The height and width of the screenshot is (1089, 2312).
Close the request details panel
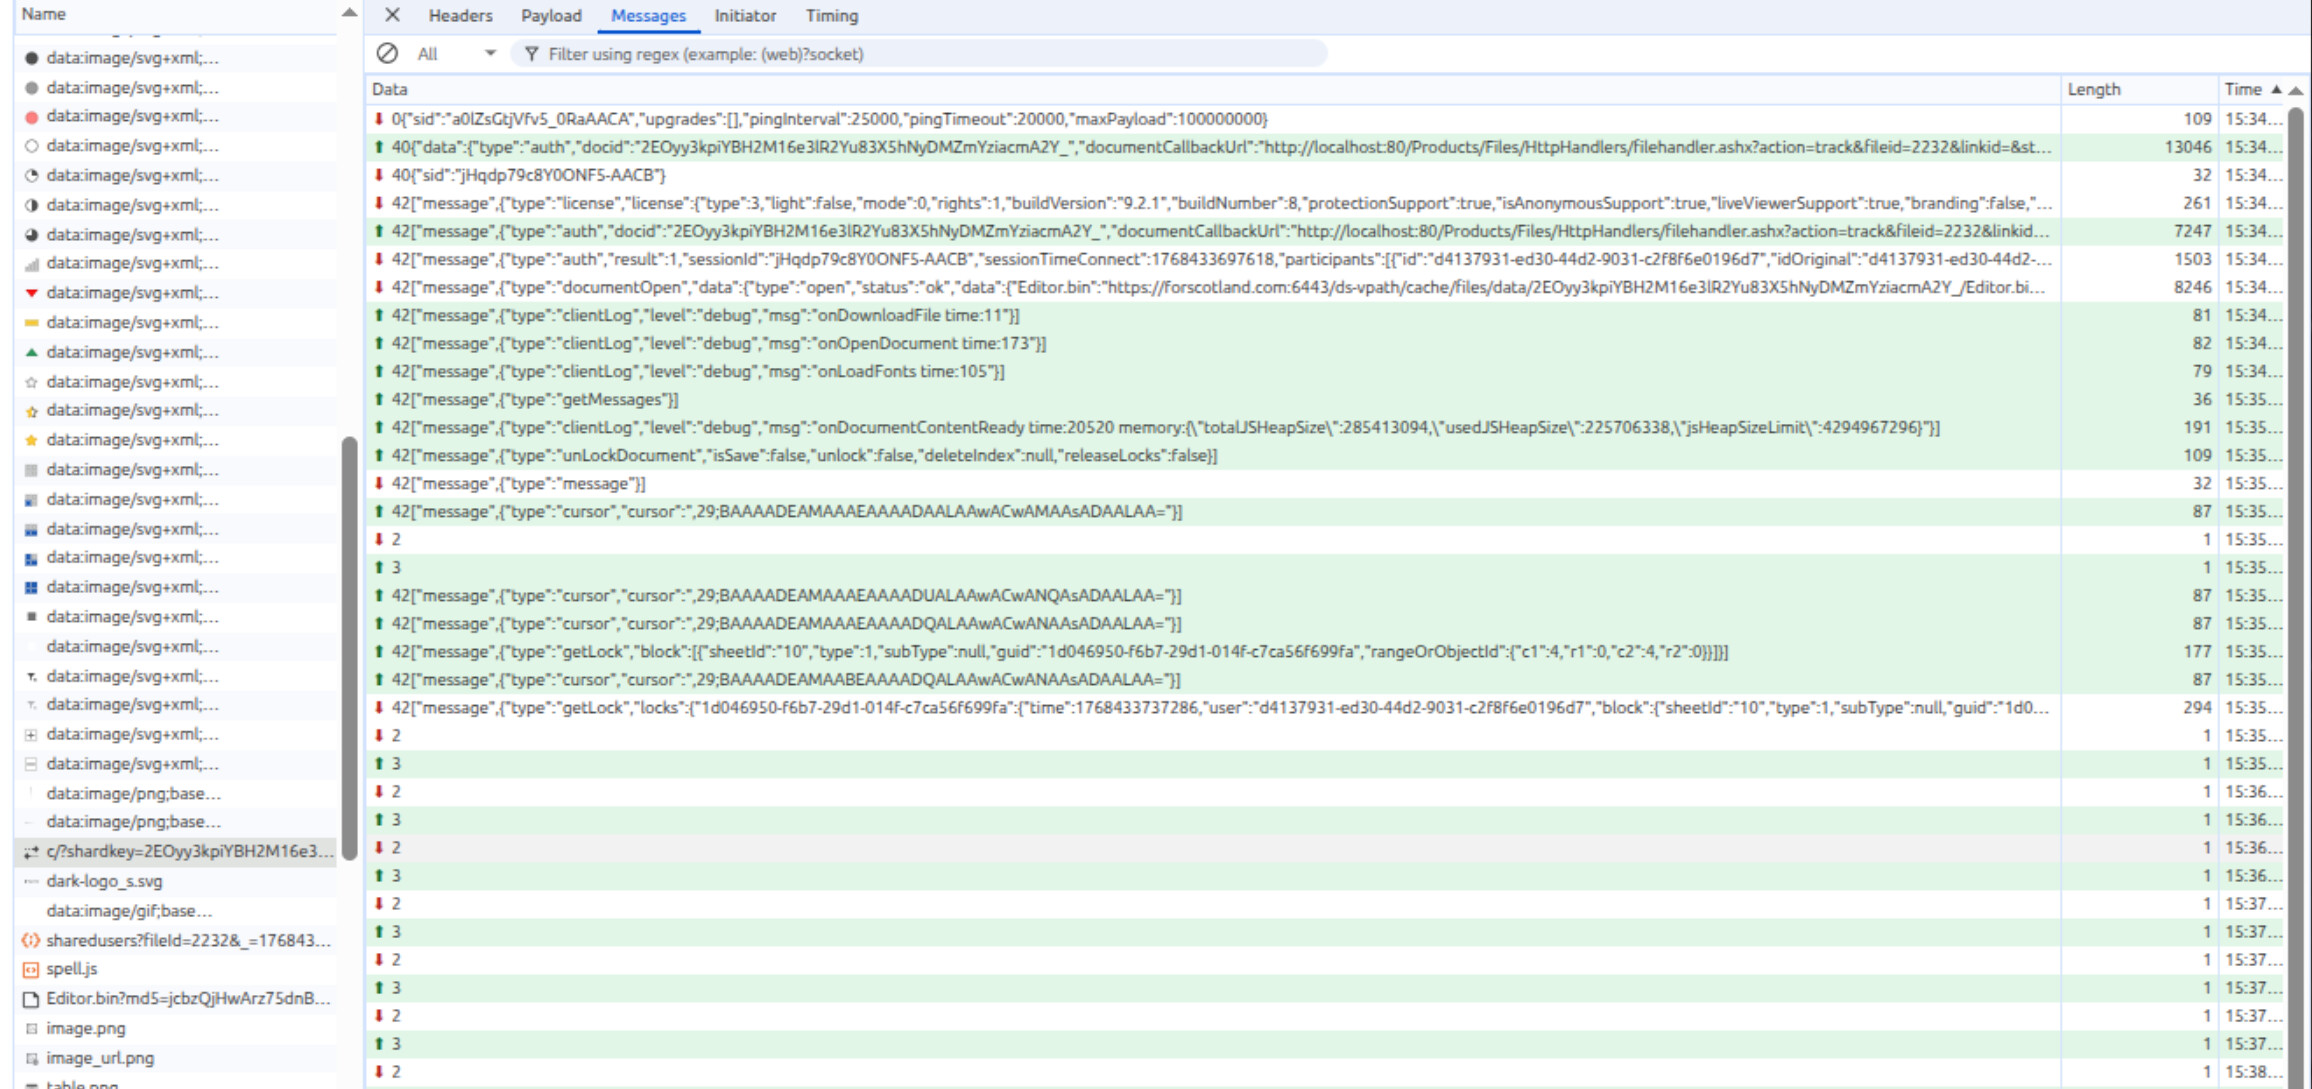coord(392,15)
